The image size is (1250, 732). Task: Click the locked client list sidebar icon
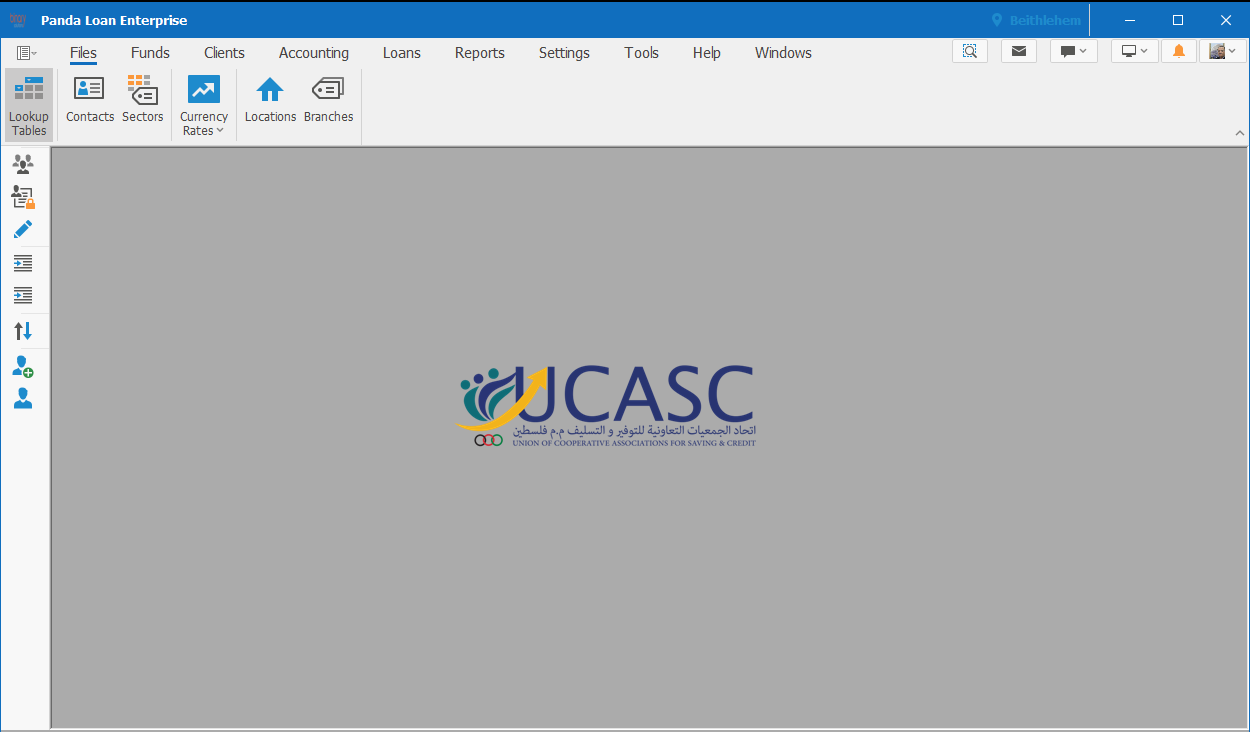(23, 197)
